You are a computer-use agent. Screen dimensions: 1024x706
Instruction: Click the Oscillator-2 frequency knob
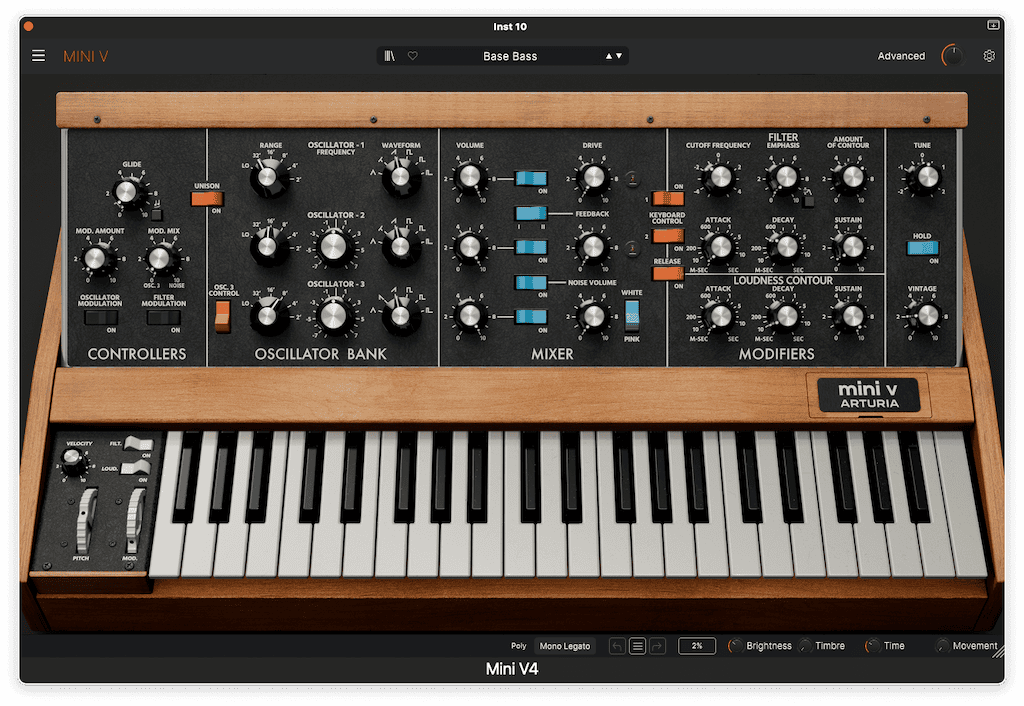click(334, 247)
